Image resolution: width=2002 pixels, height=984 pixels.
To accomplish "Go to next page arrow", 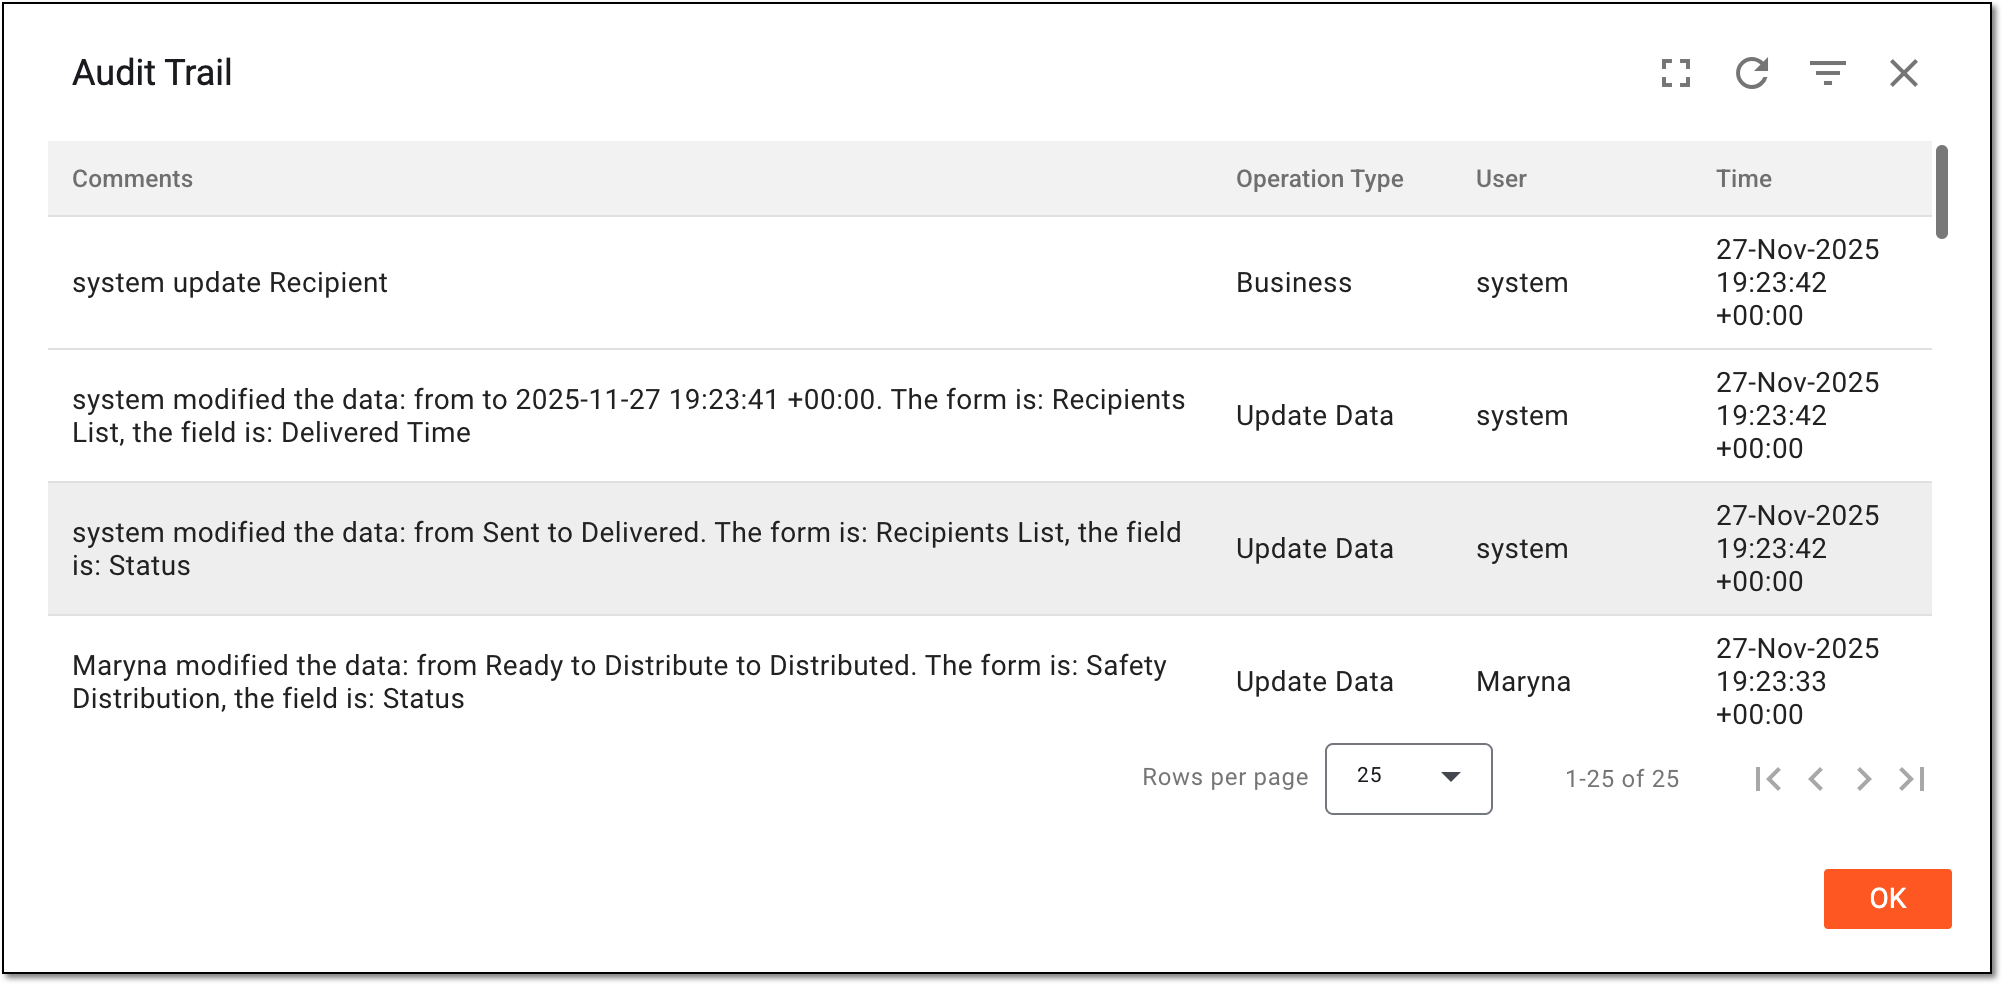I will [1864, 779].
